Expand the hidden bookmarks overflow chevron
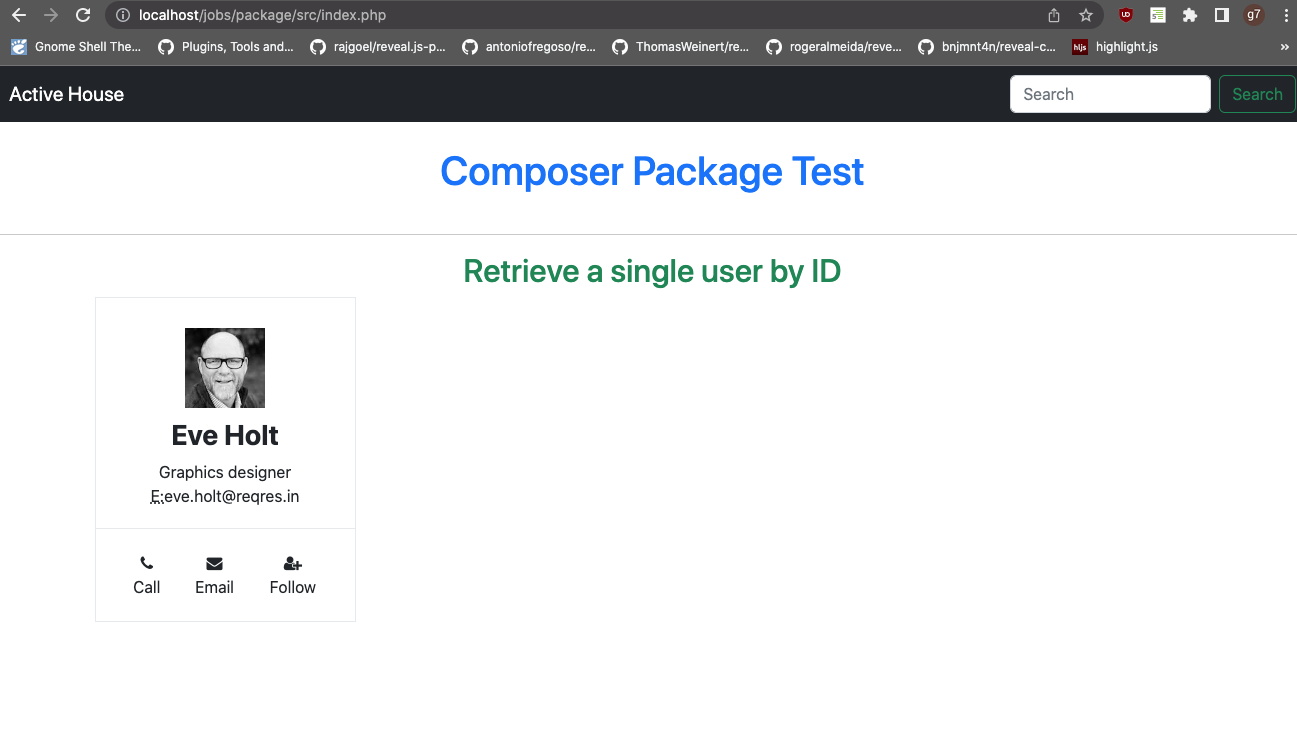This screenshot has height=729, width=1297. (x=1286, y=46)
